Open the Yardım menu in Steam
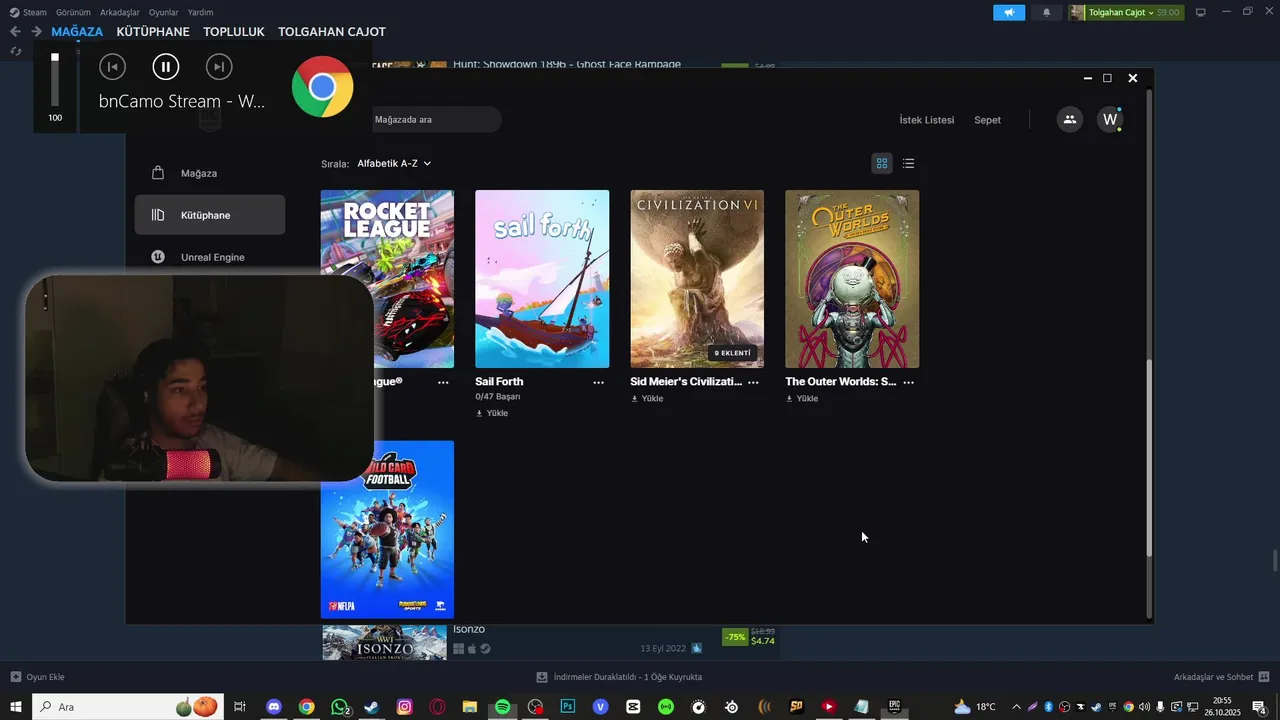Screen dimensions: 1280x720 click(200, 12)
